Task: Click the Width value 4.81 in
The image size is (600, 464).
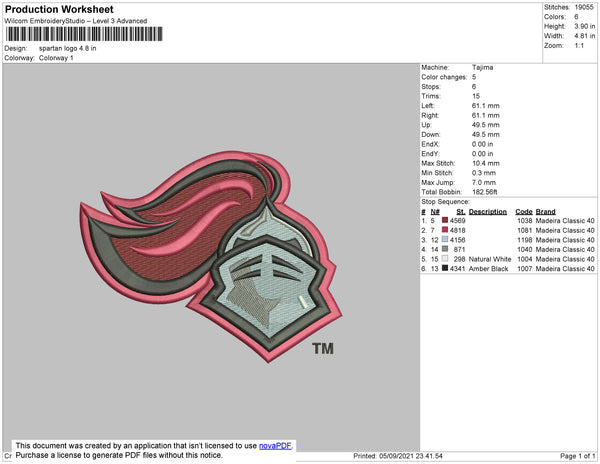Action: pos(585,36)
